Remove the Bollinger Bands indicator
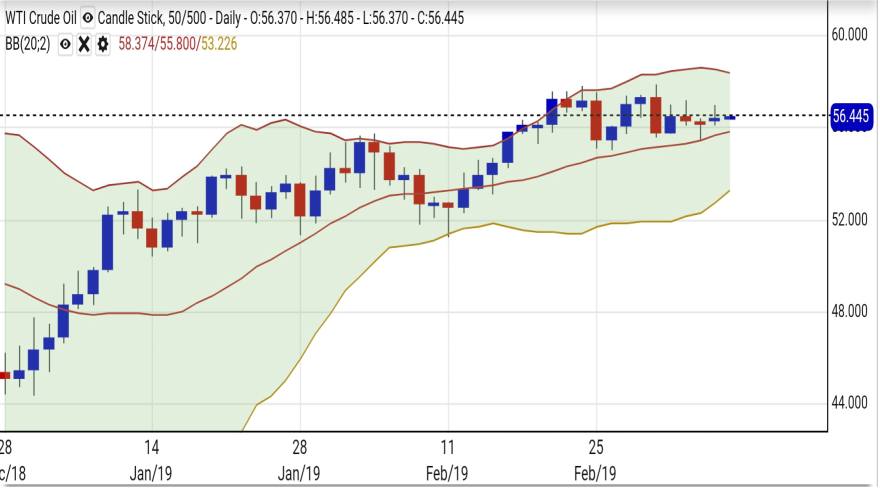Viewport: 880px width, 488px height. [x=84, y=44]
